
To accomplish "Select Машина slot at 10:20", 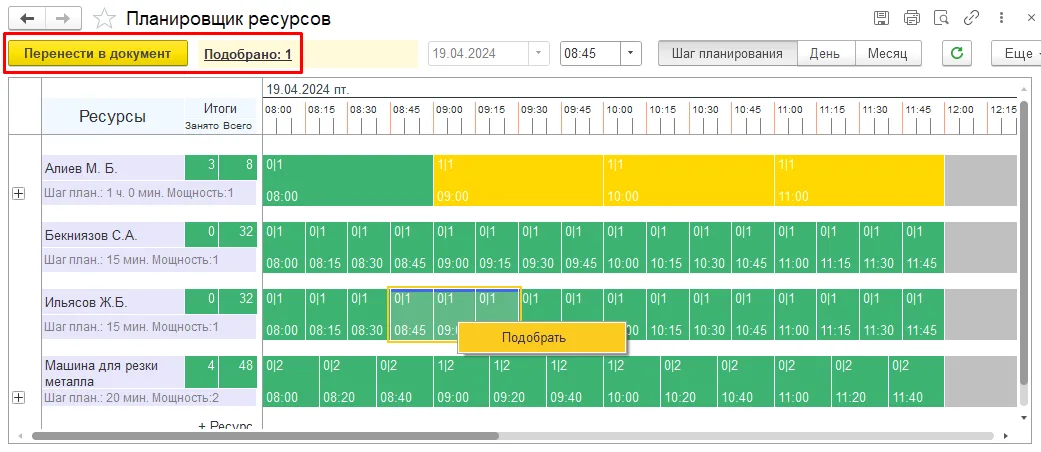I will click(688, 382).
